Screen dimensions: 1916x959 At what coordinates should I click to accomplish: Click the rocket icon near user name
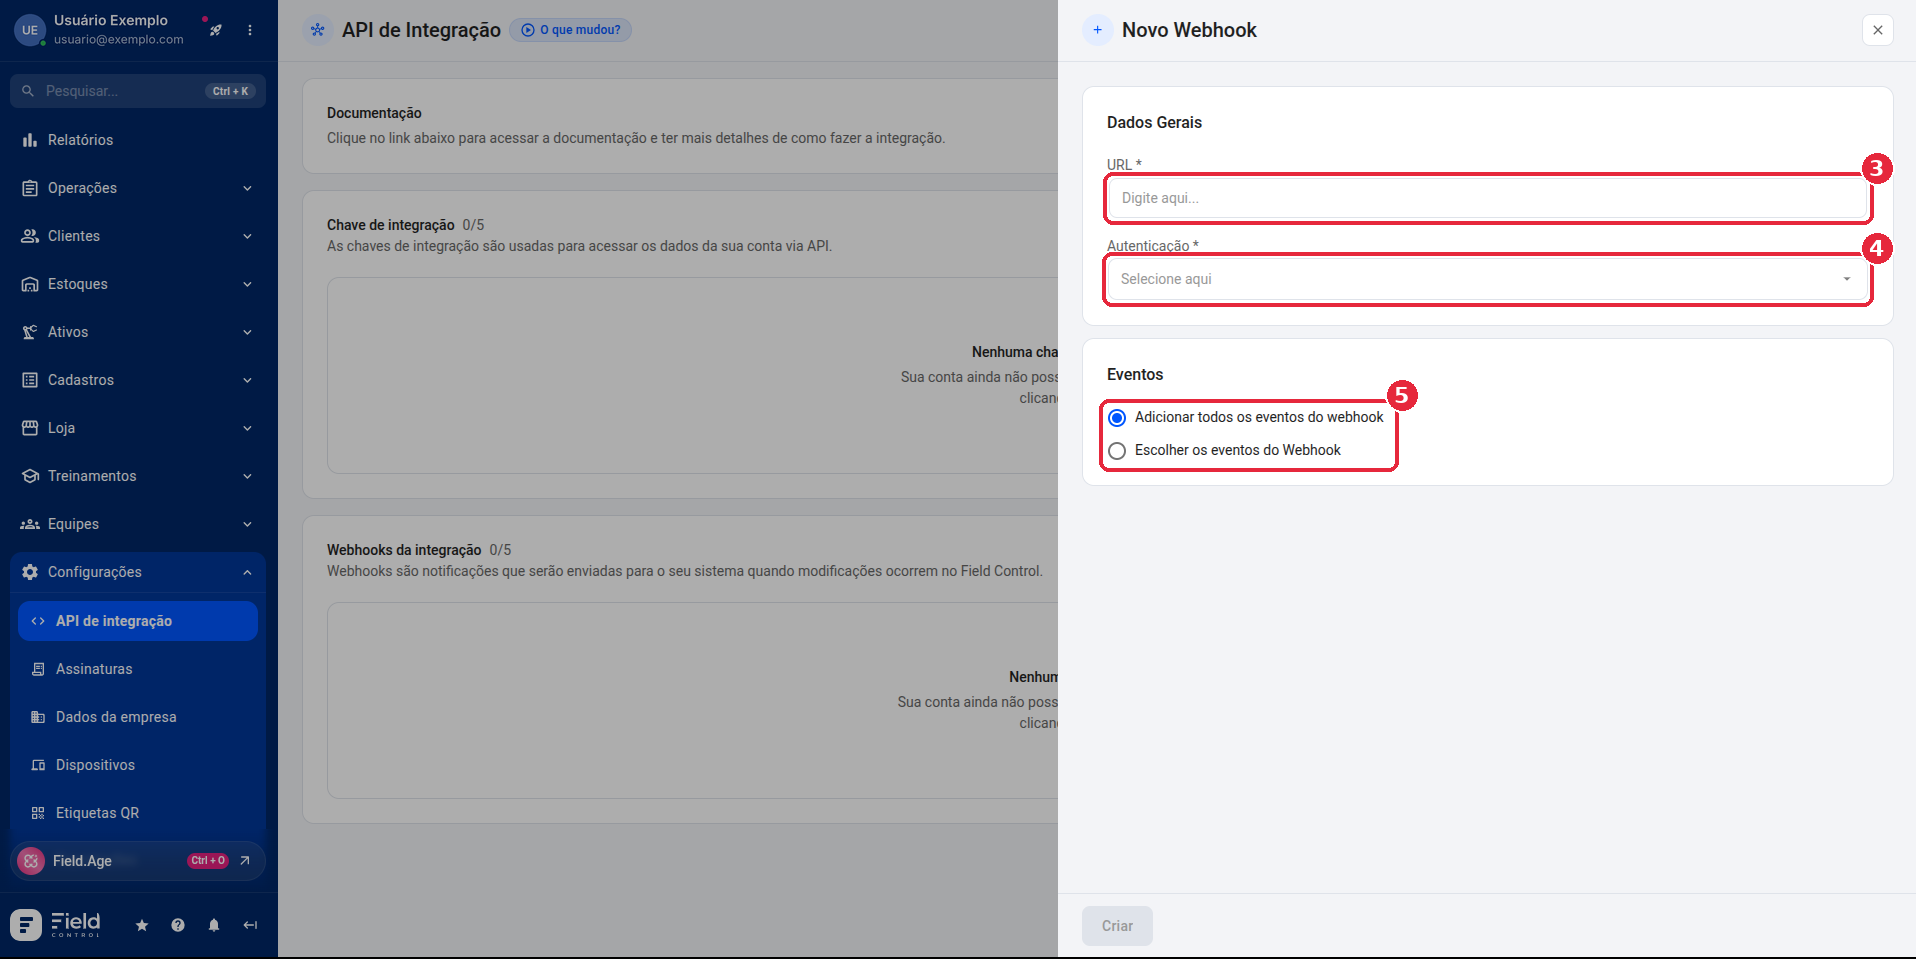[x=215, y=30]
